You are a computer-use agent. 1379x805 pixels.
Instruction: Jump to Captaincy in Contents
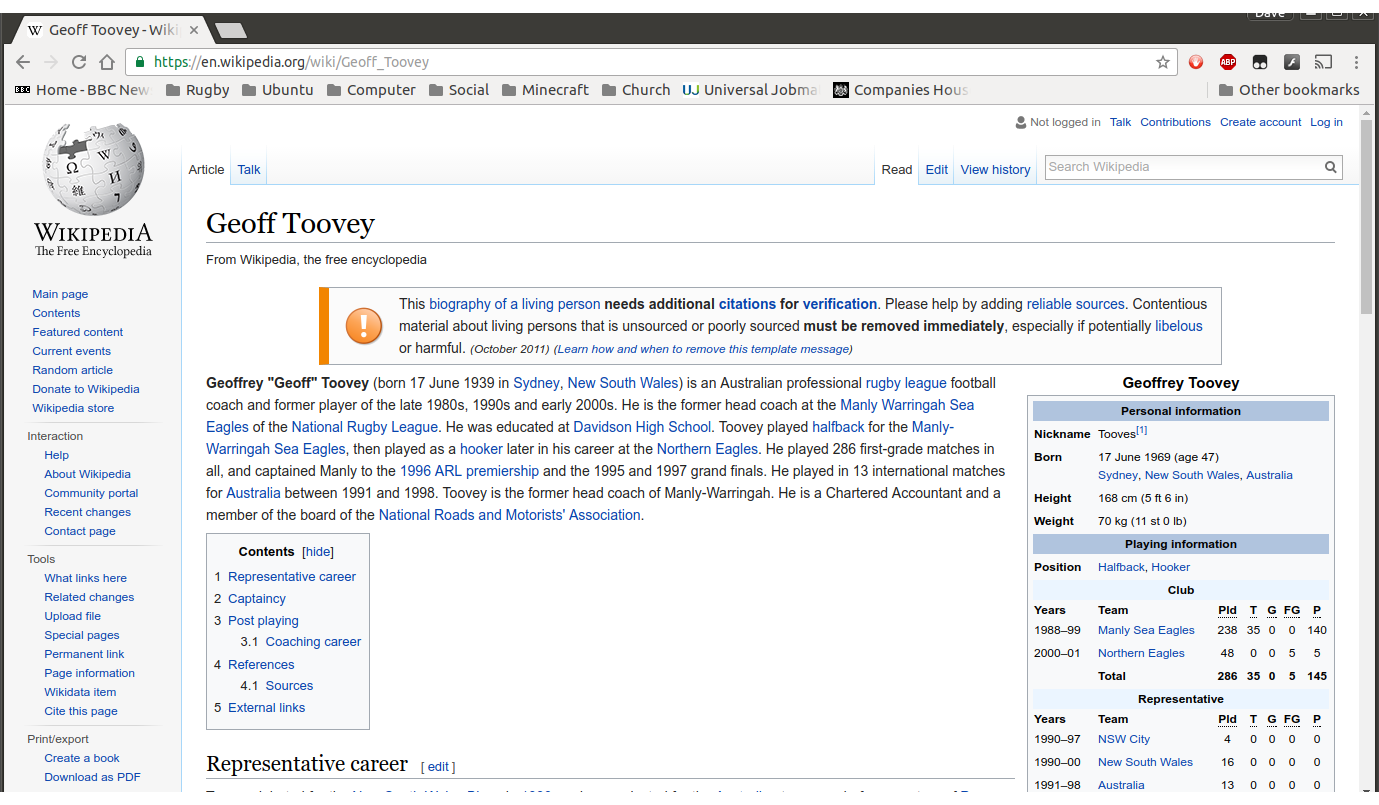(257, 599)
